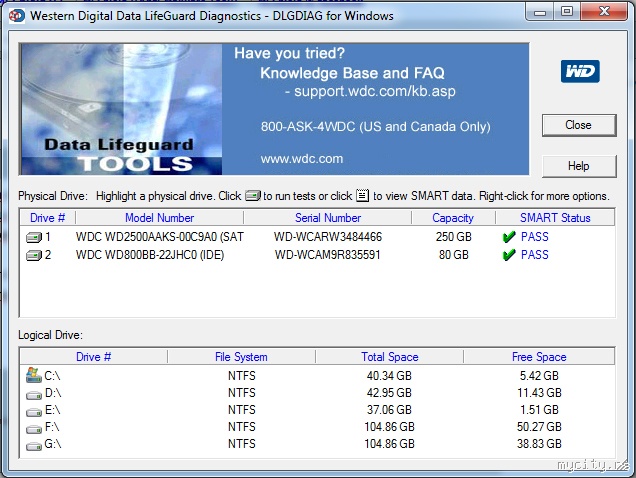Close window with the red X button
This screenshot has width=636, height=478.
pyautogui.click(x=604, y=11)
